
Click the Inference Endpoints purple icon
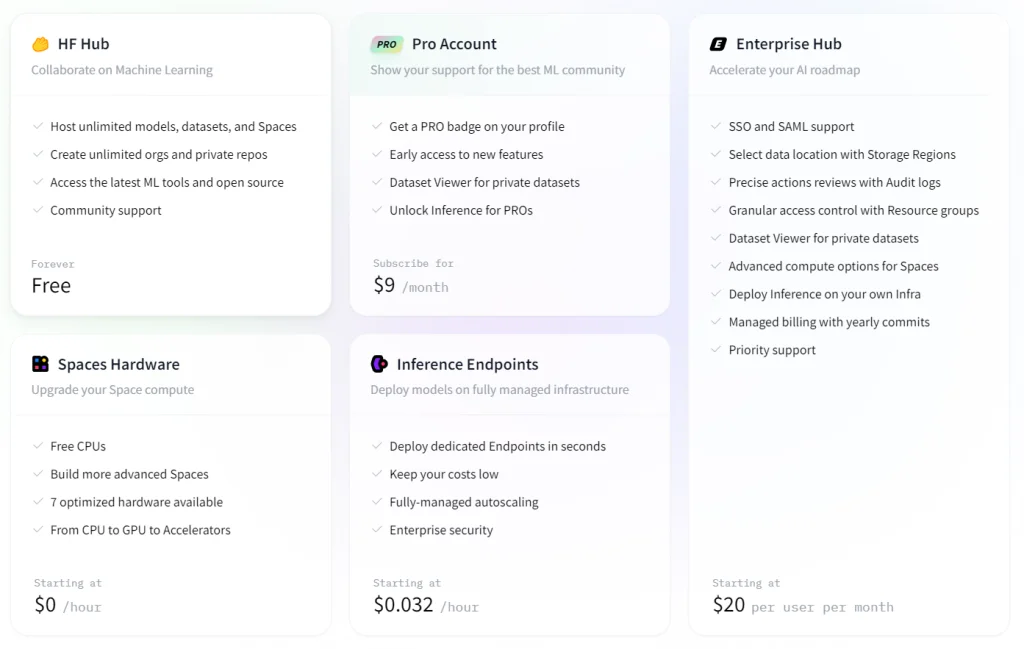379,364
